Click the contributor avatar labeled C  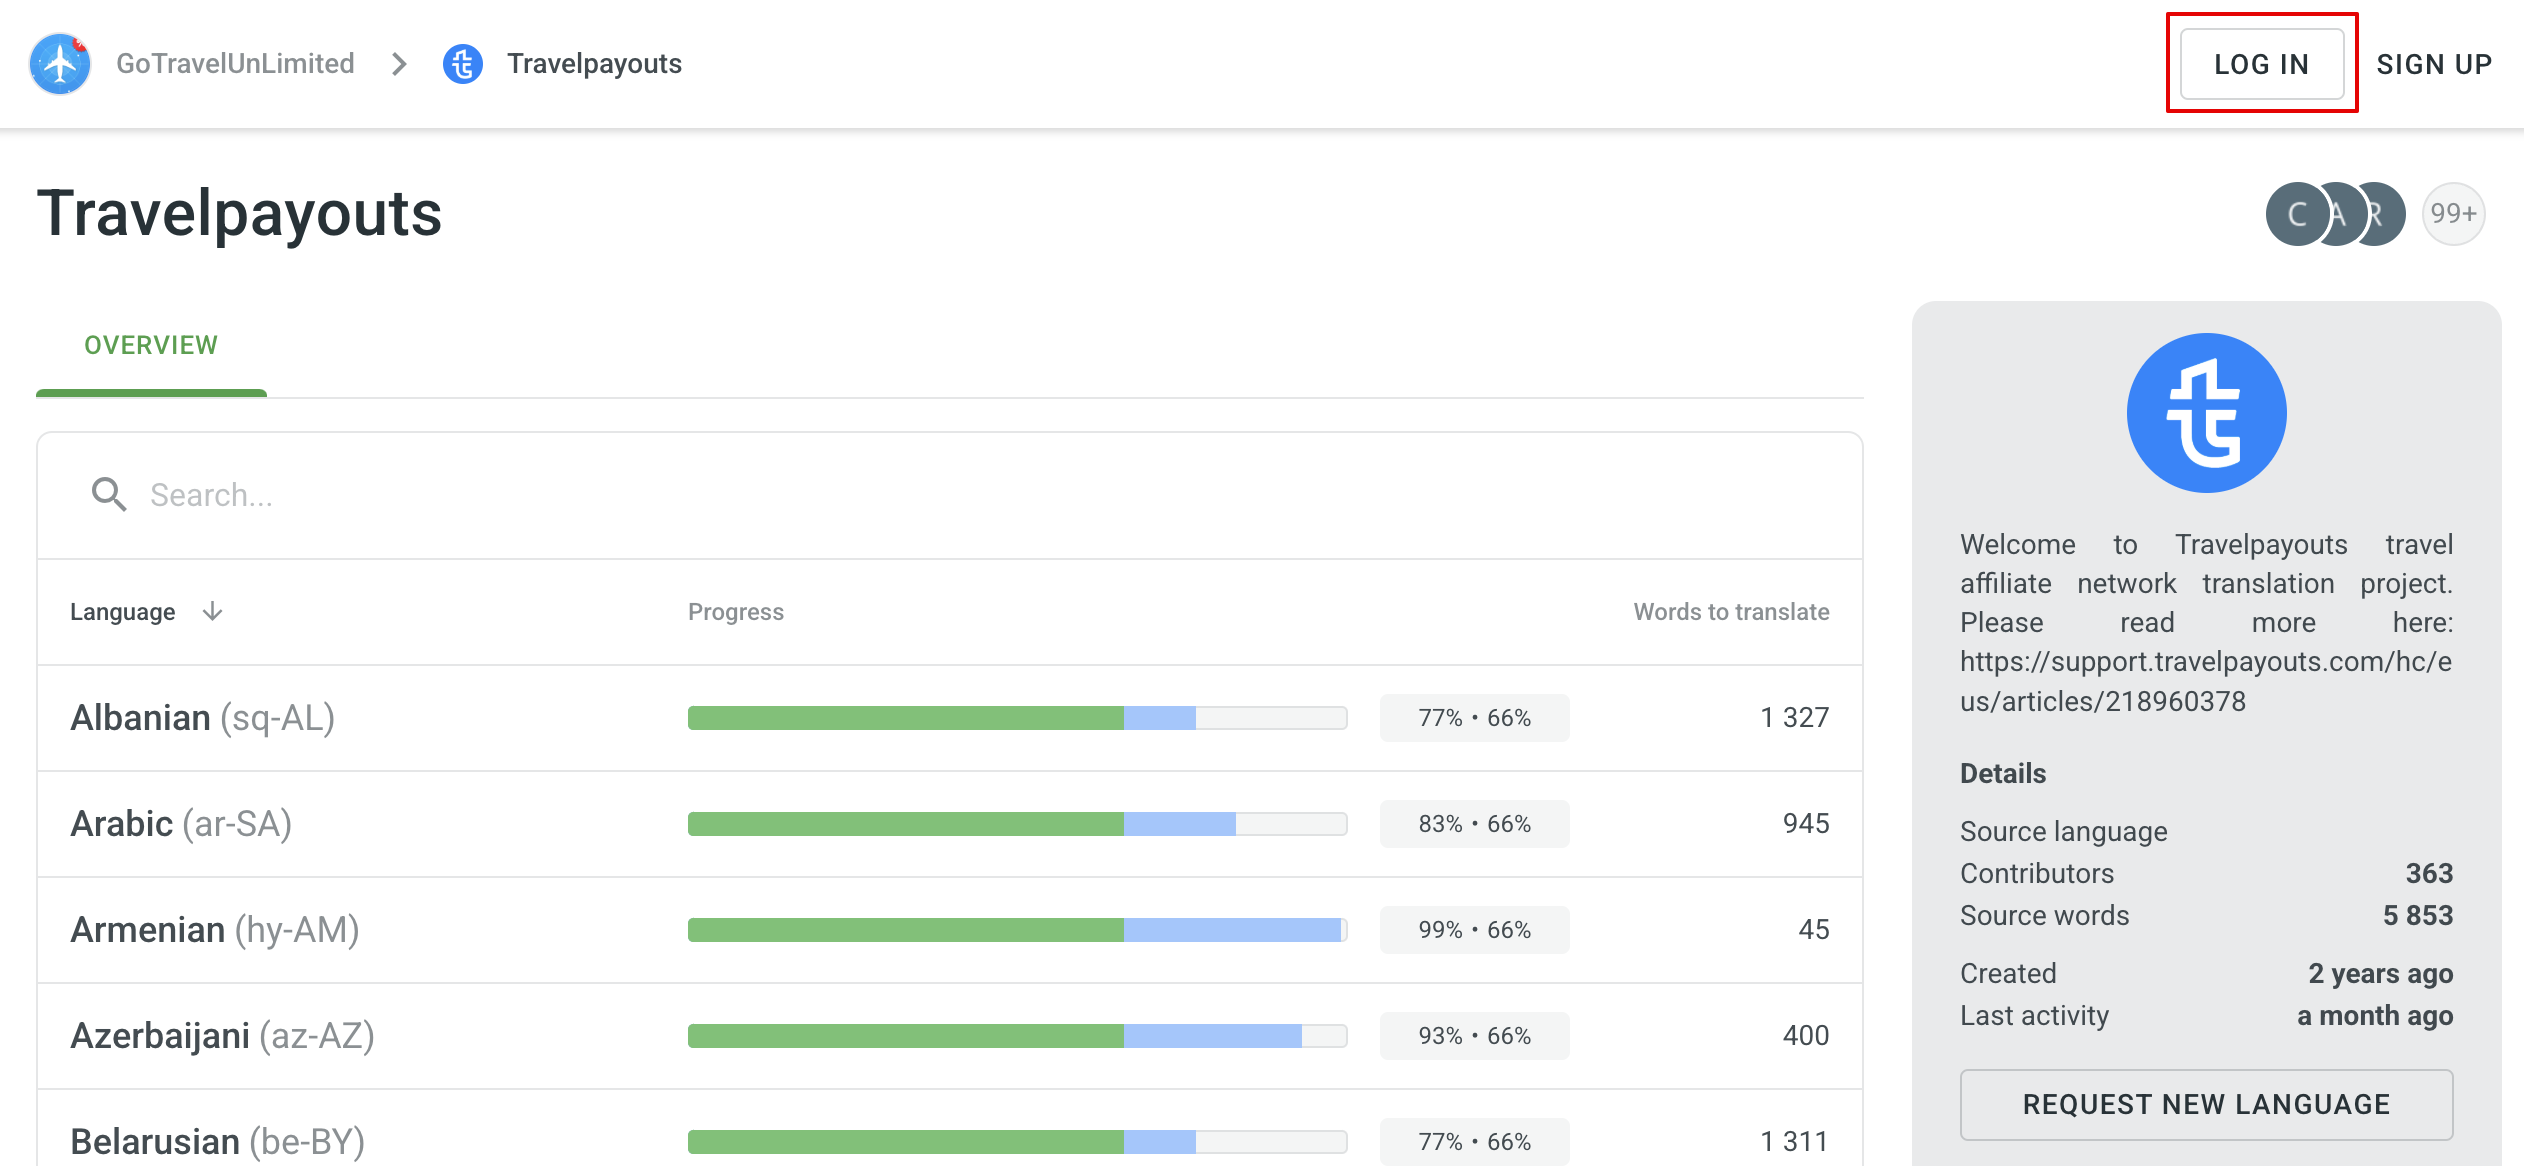(x=2297, y=213)
